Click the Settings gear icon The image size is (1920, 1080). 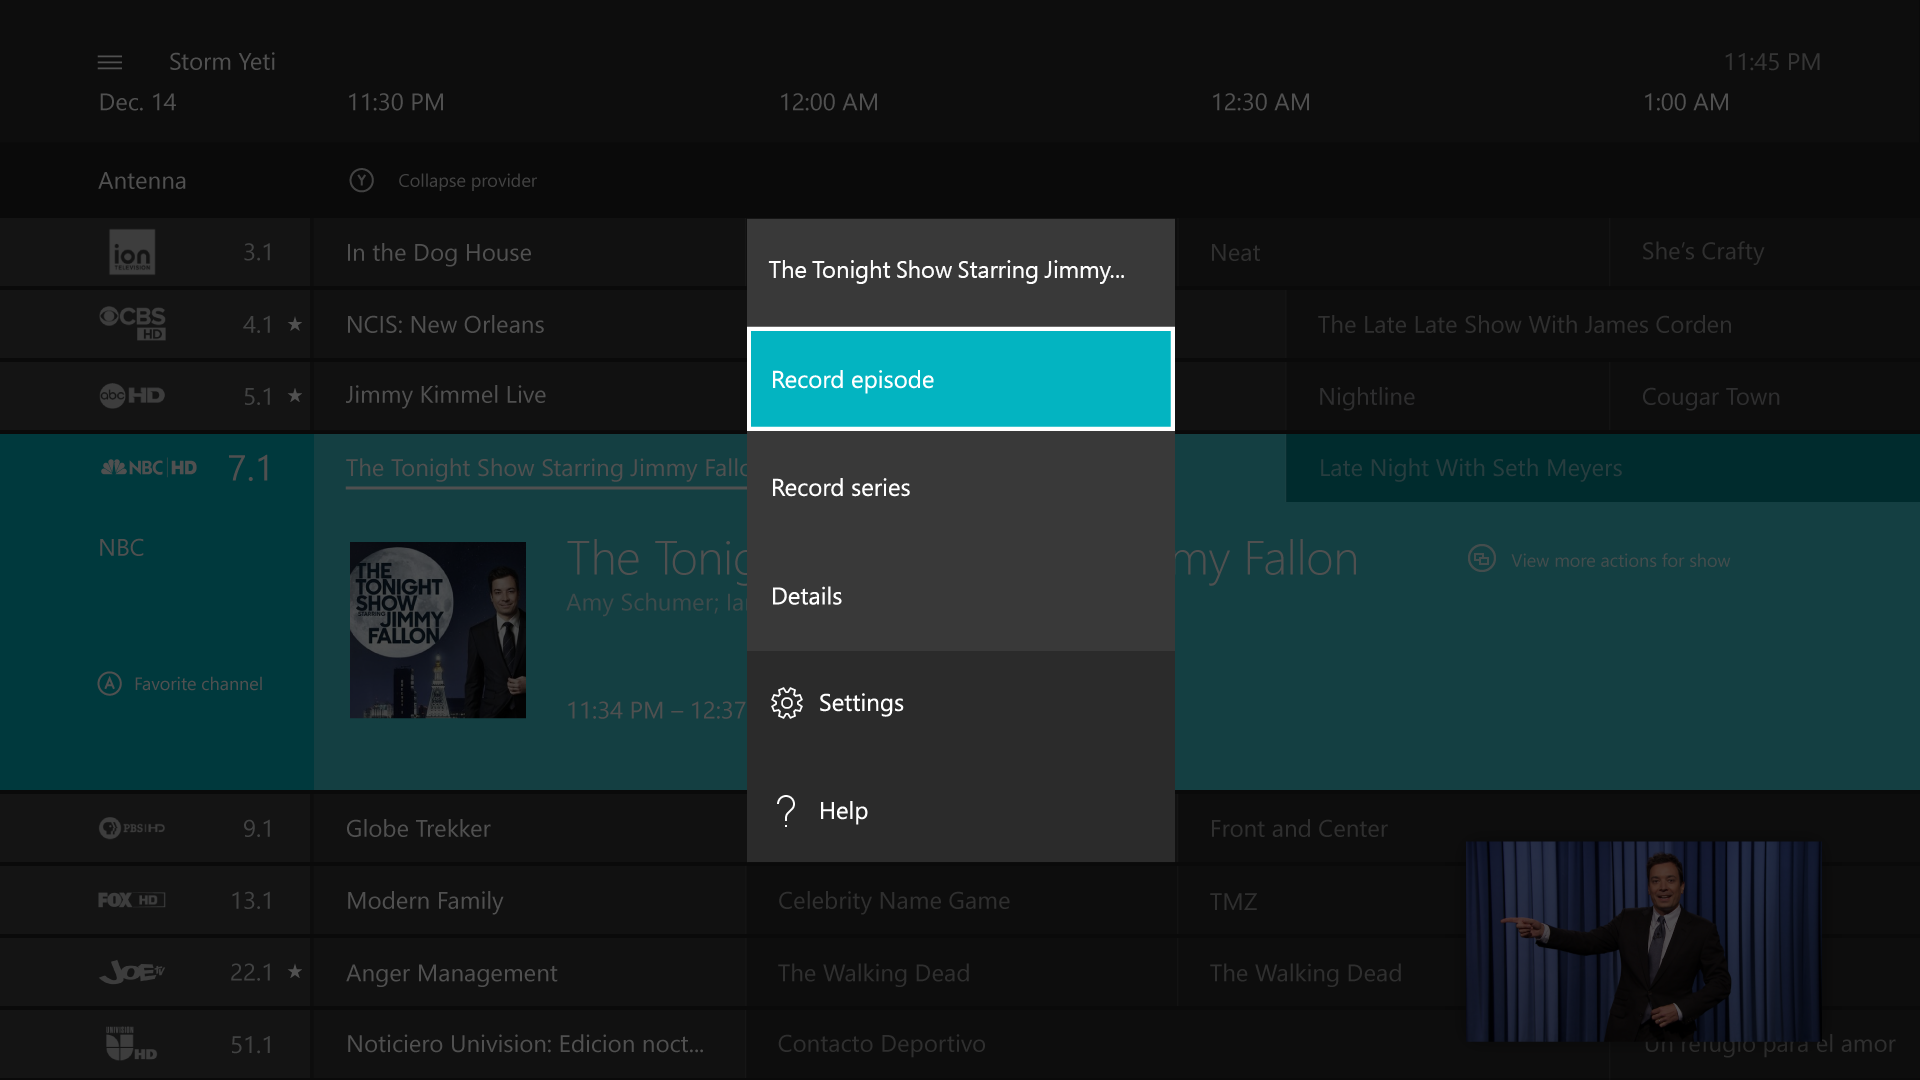[787, 703]
